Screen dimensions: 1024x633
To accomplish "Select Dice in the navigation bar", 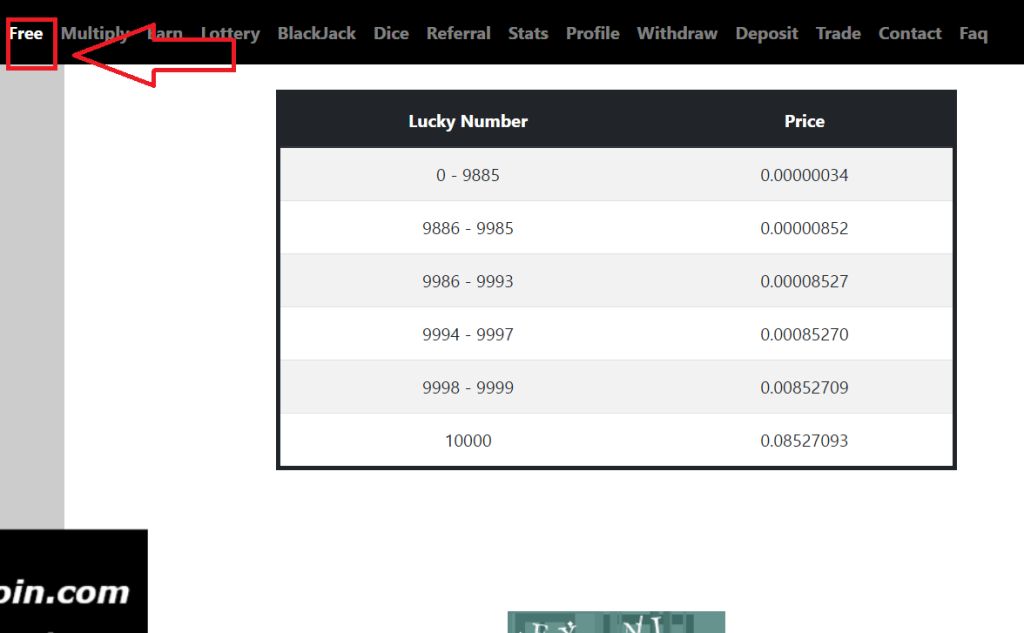I will [391, 33].
